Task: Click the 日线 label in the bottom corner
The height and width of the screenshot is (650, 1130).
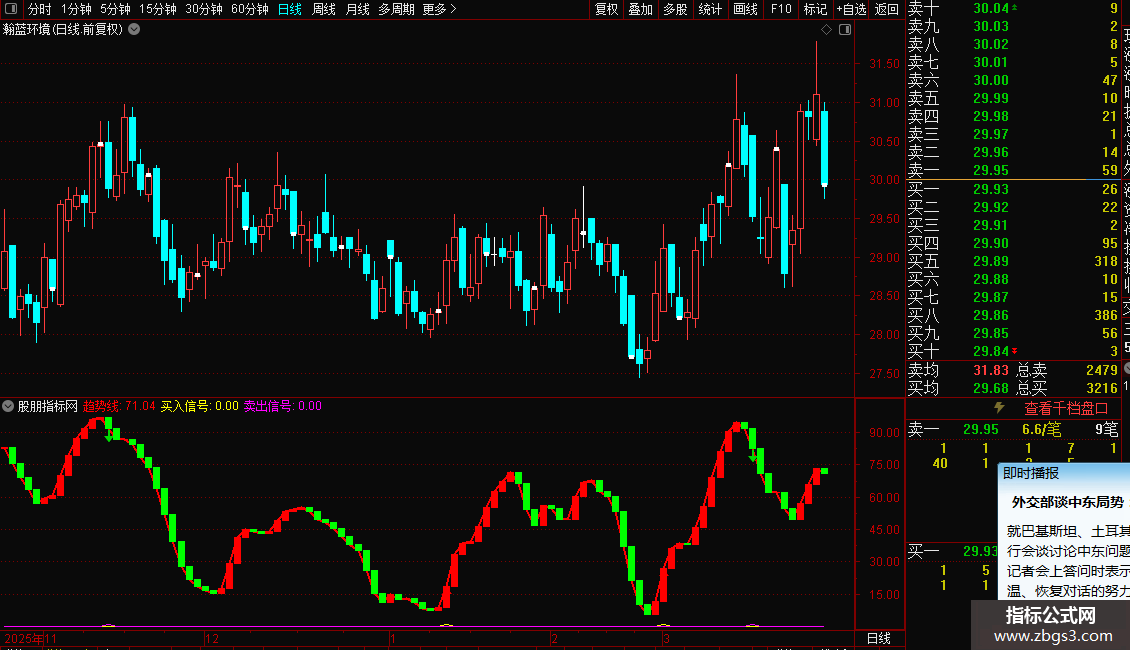Action: coord(879,638)
